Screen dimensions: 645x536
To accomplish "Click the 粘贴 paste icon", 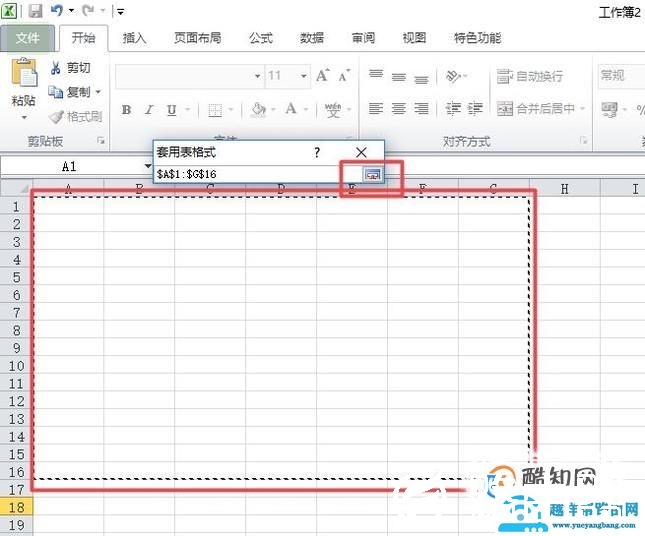I will point(24,72).
